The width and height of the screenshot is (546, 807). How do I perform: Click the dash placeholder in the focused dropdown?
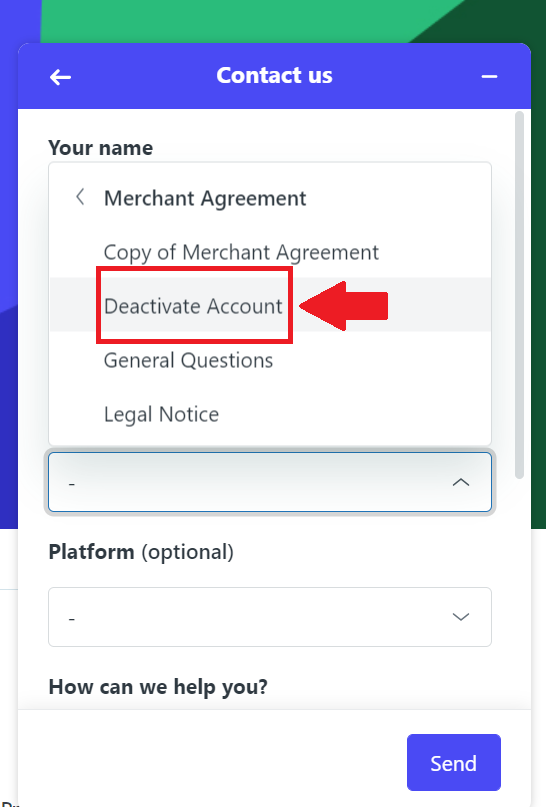click(x=72, y=483)
